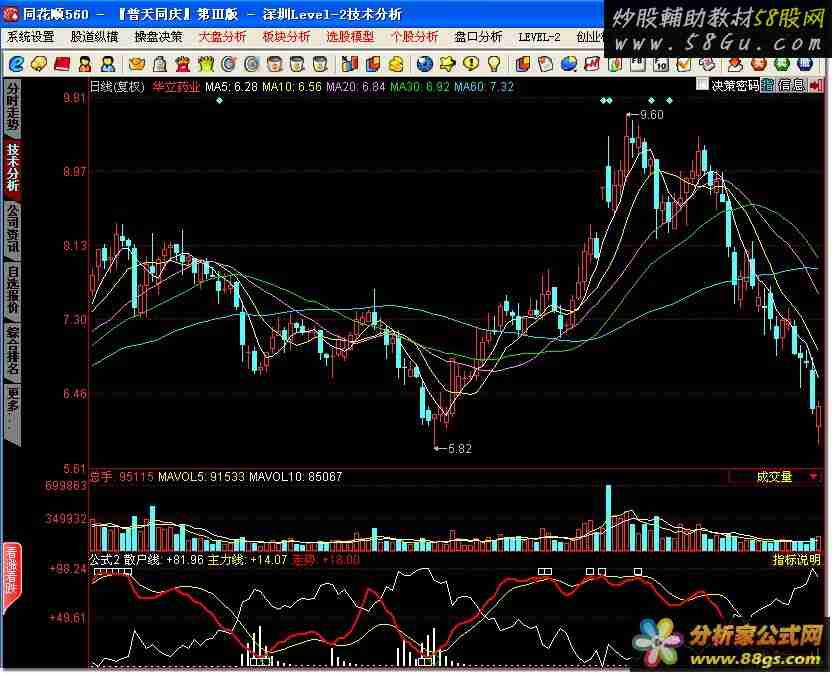Click the 公式2 indicator name

point(105,560)
